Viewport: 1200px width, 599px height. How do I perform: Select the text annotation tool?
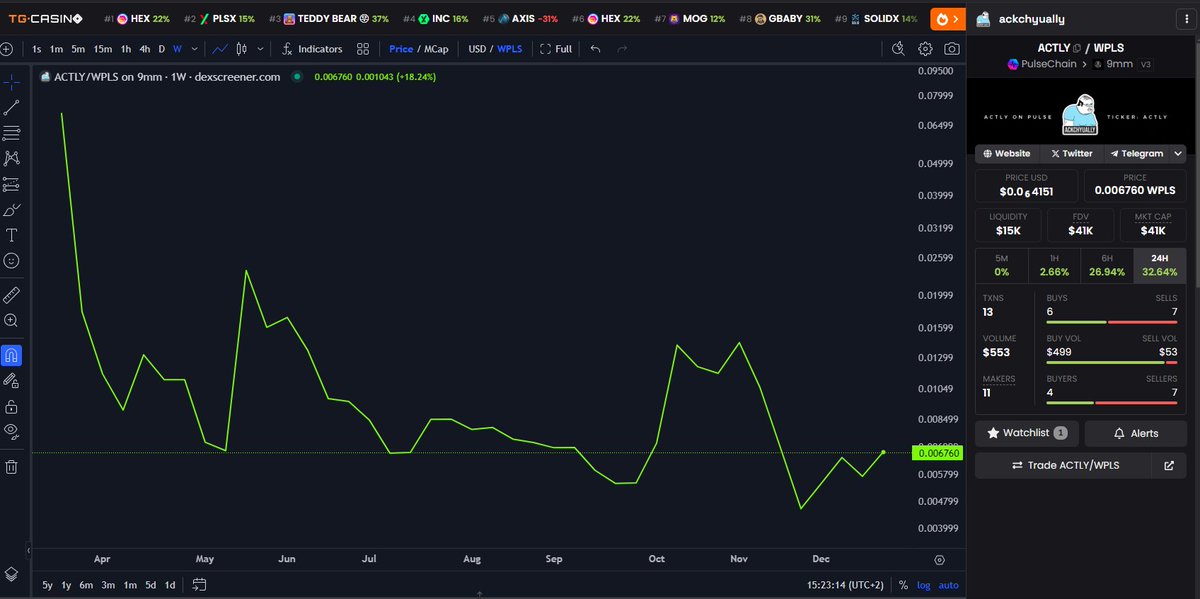pyautogui.click(x=11, y=235)
